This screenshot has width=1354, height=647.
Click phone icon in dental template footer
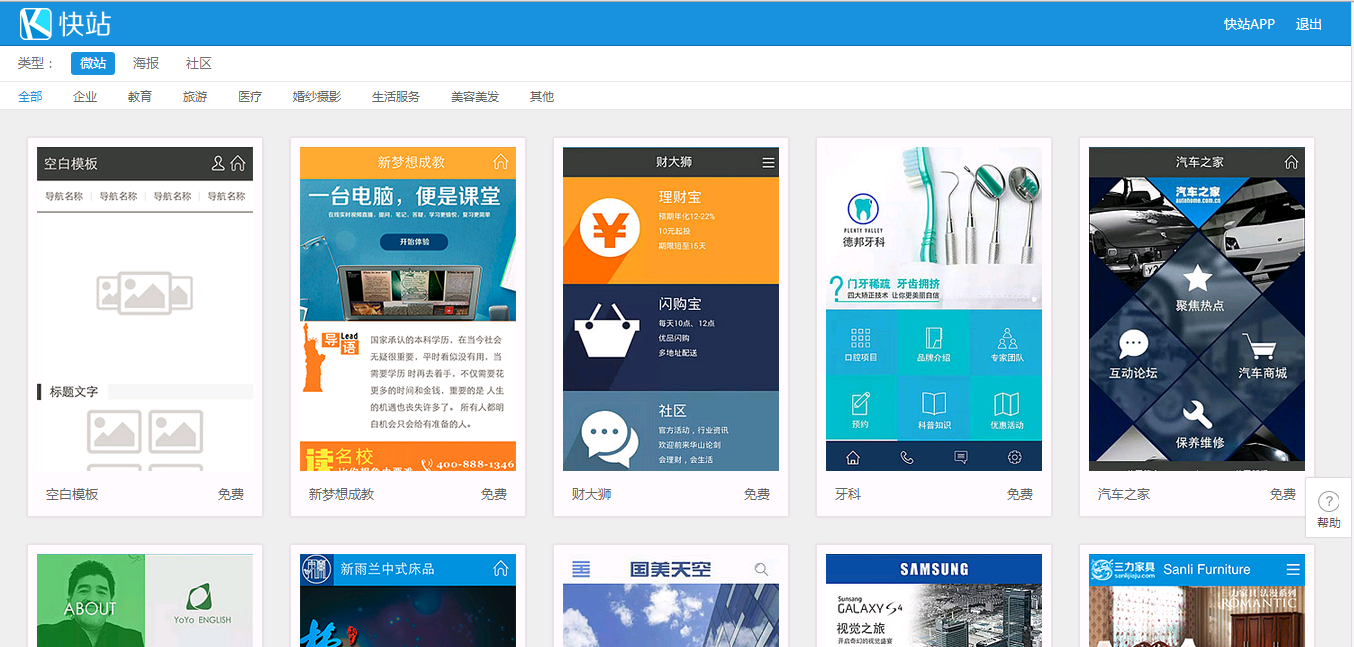click(907, 458)
